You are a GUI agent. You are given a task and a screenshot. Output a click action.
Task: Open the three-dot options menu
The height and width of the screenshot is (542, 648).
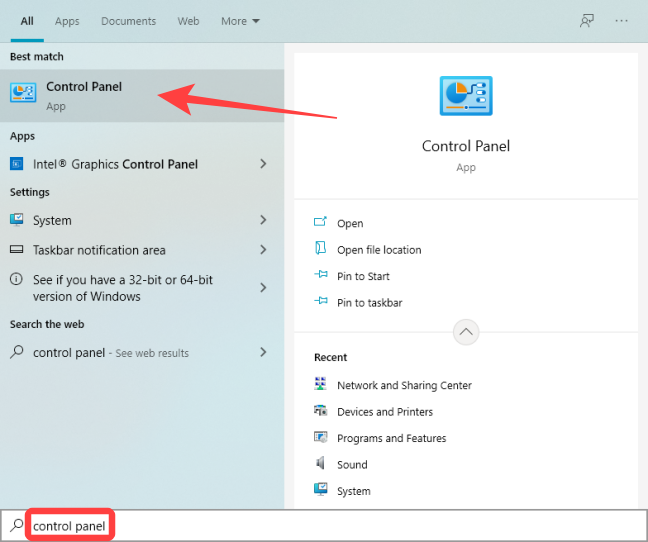coord(623,21)
